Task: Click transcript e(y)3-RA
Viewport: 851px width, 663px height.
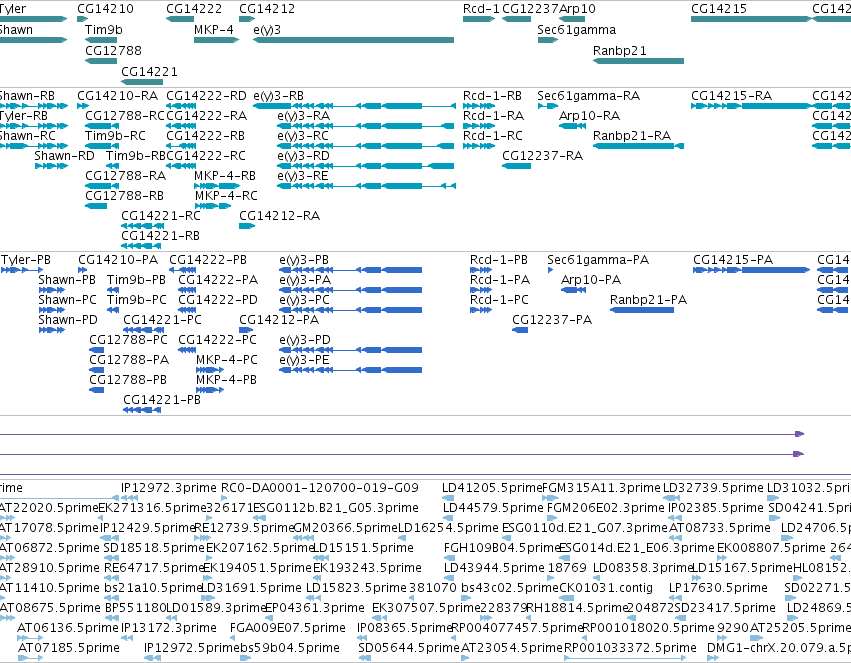Action: [x=365, y=126]
